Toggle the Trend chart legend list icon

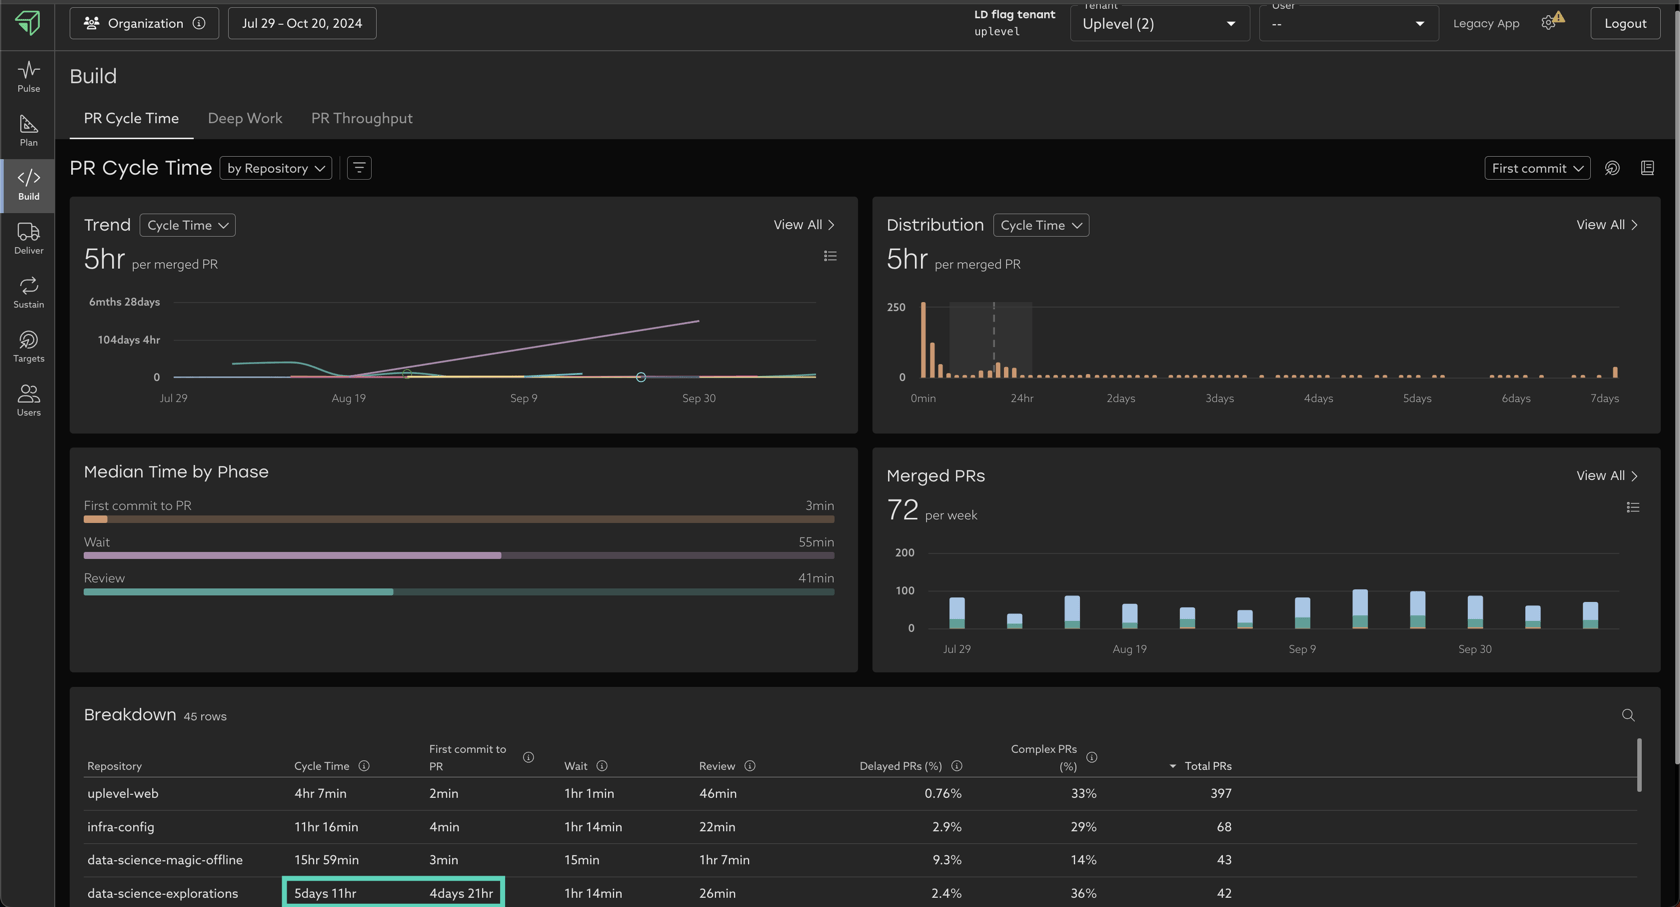[x=830, y=256]
